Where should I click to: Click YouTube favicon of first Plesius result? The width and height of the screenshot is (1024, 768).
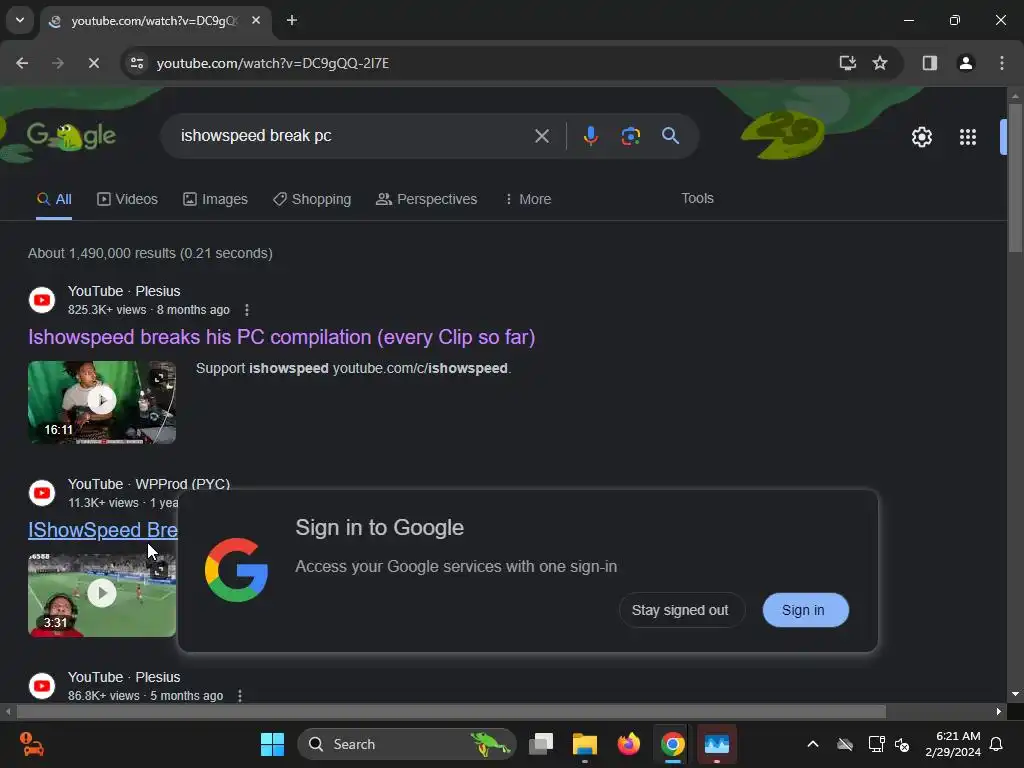(42, 300)
